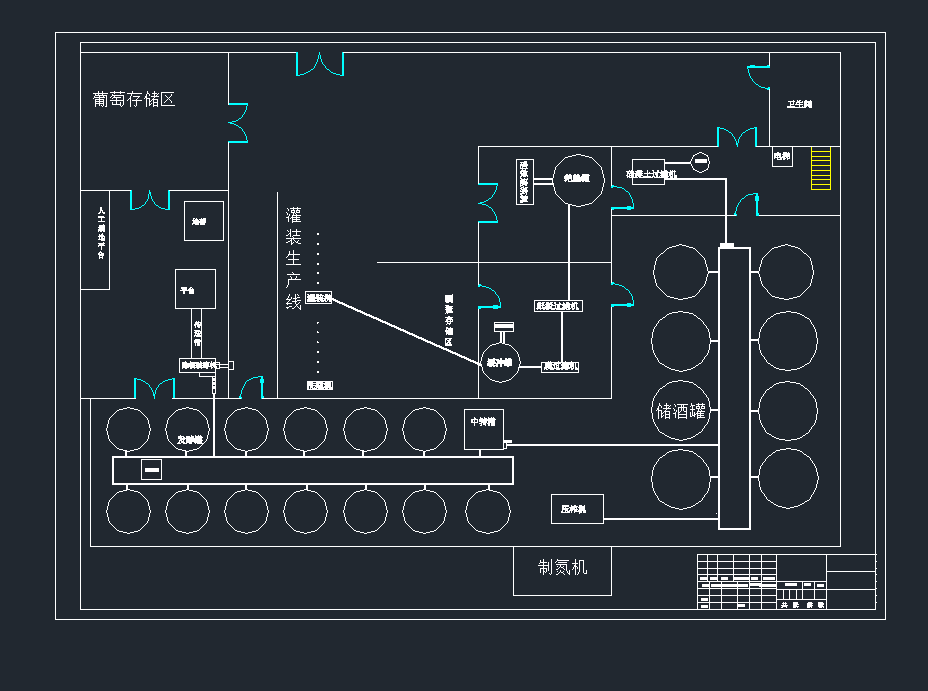The width and height of the screenshot is (928, 691).
Task: Click the 中转槽 transfer tank box
Action: [x=484, y=428]
